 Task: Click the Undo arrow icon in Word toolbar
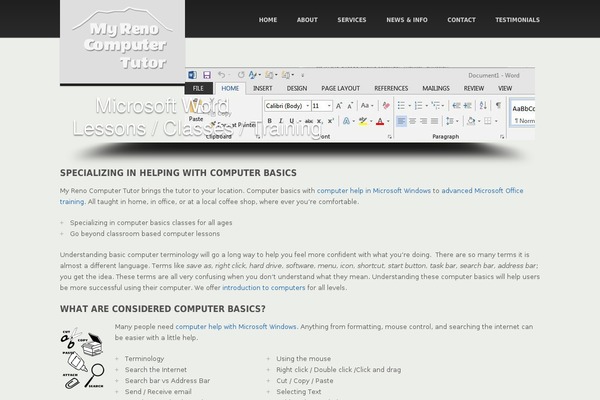click(221, 75)
